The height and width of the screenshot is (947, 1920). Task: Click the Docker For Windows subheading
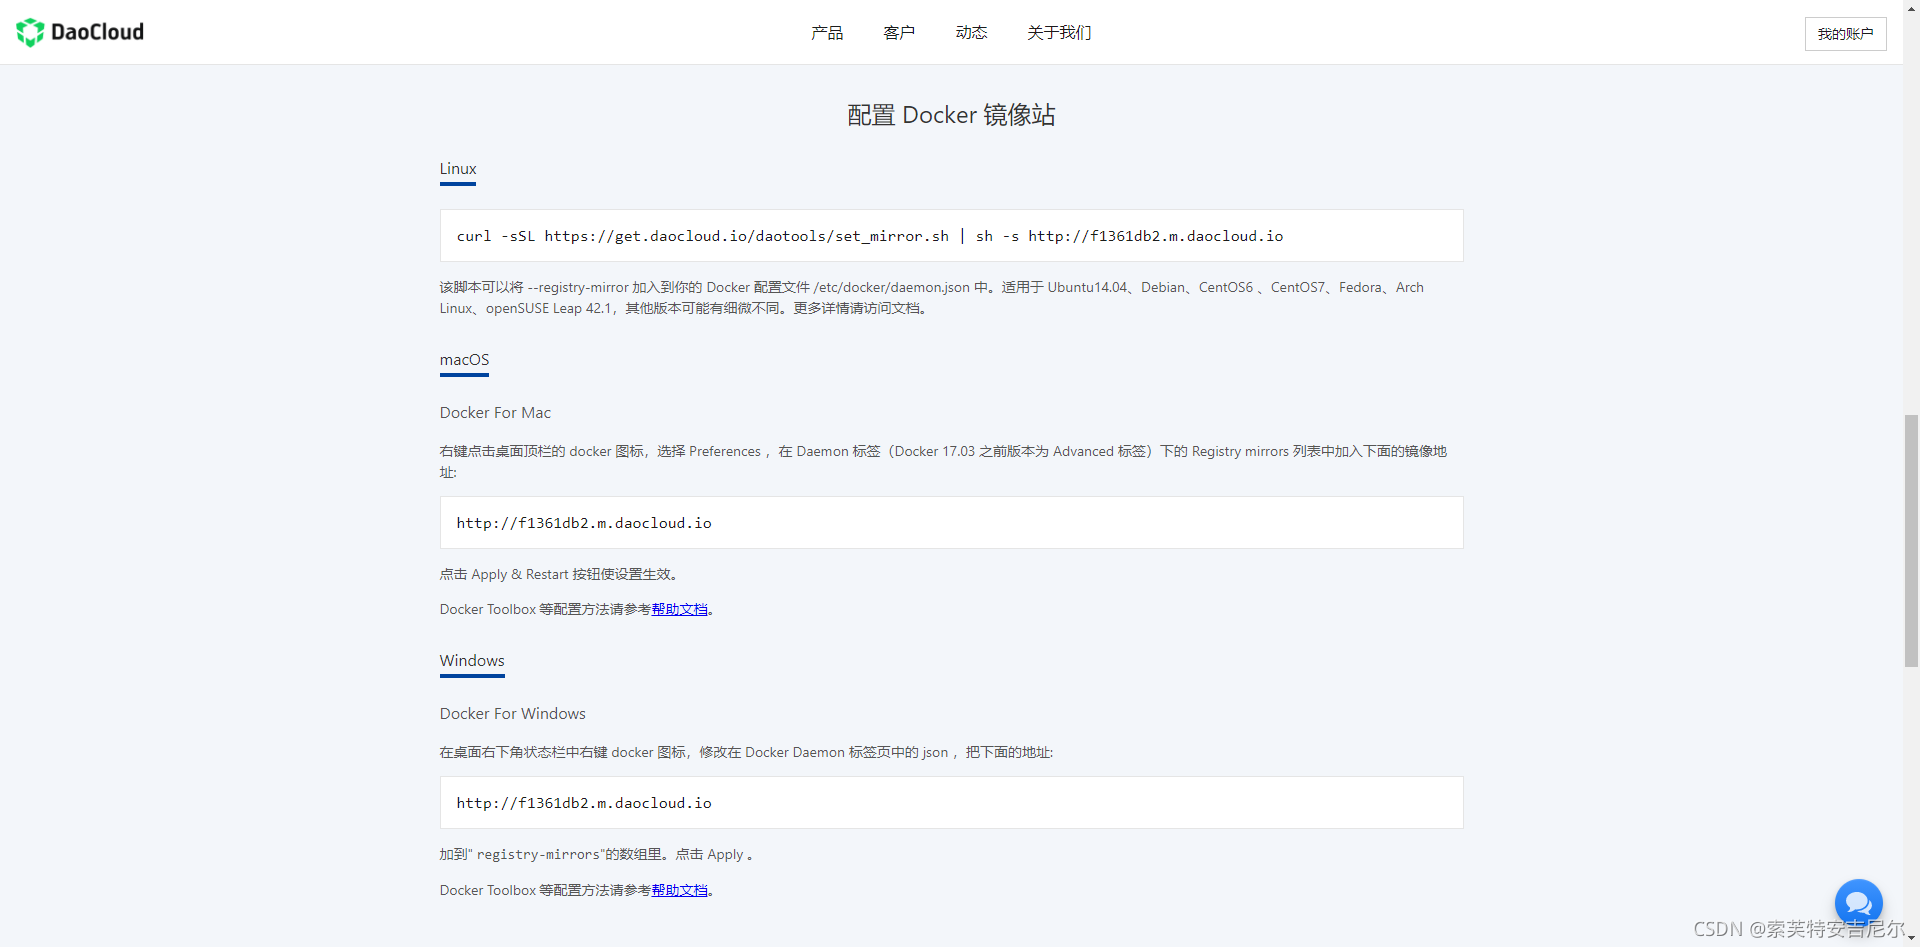coord(513,714)
